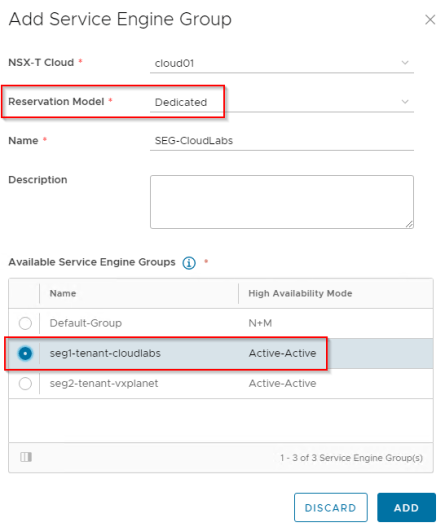Close the Add Service Engine Group dialog
The height and width of the screenshot is (527, 445).
tap(430, 19)
